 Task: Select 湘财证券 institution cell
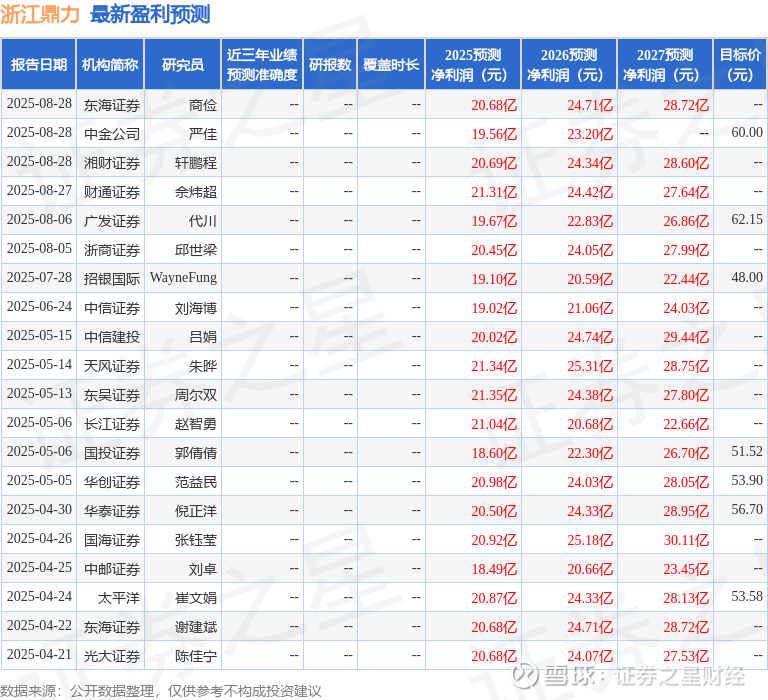[x=112, y=163]
